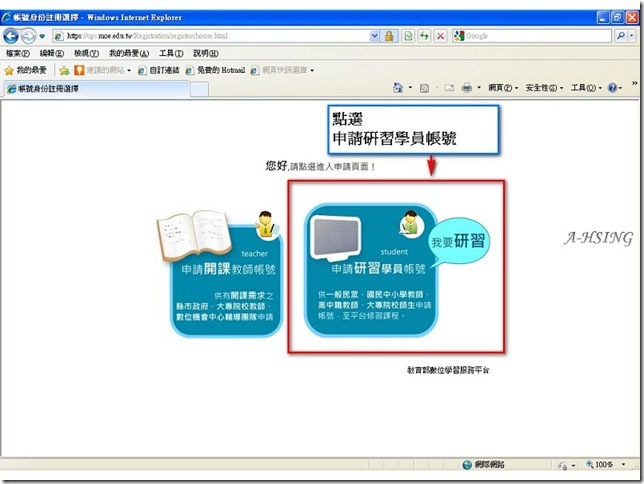Screen dimensions: 644x484
Task: Expand the command bar overflow chevron
Action: (635, 83)
